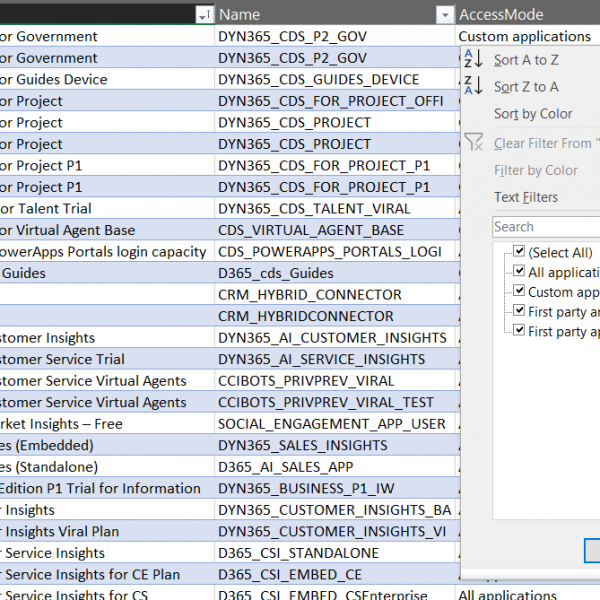Select DYN365_SALES_INSIGHTS cell
Screen dimensions: 600x600
(x=335, y=445)
